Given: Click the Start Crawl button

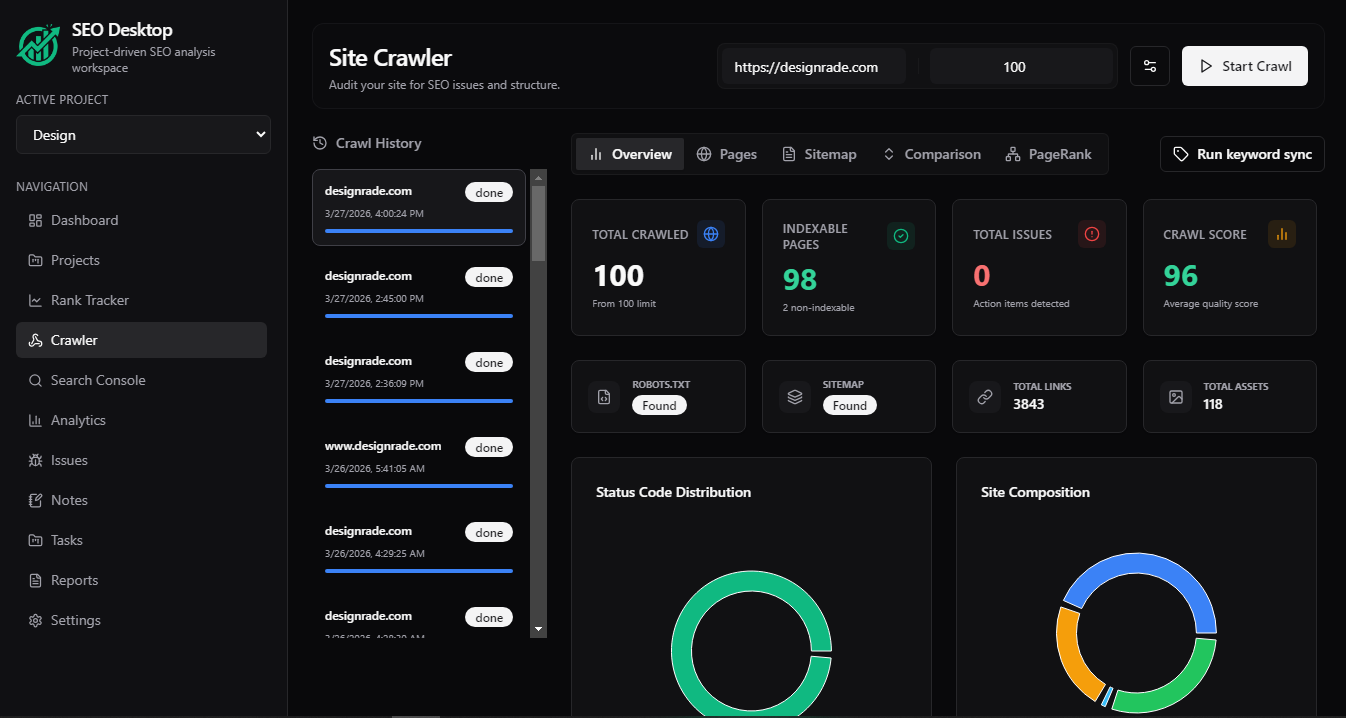Looking at the screenshot, I should [1245, 66].
